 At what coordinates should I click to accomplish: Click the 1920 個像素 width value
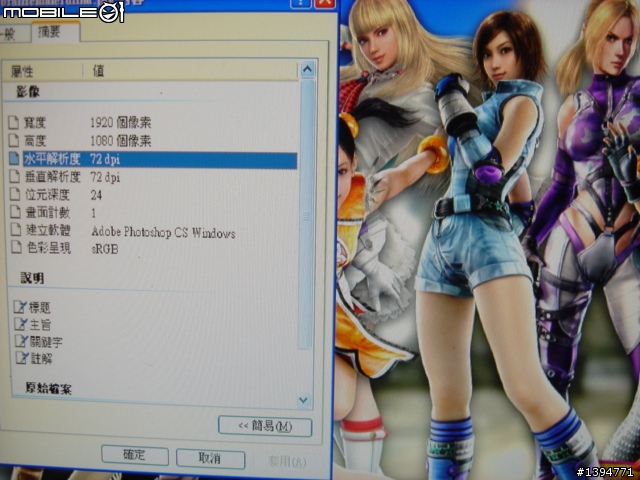[x=120, y=122]
